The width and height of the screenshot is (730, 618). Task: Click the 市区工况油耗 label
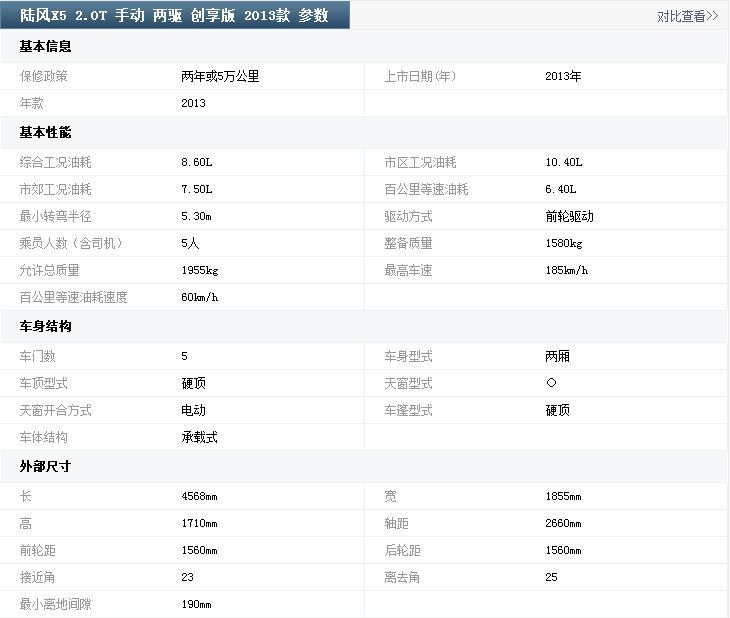[420, 163]
